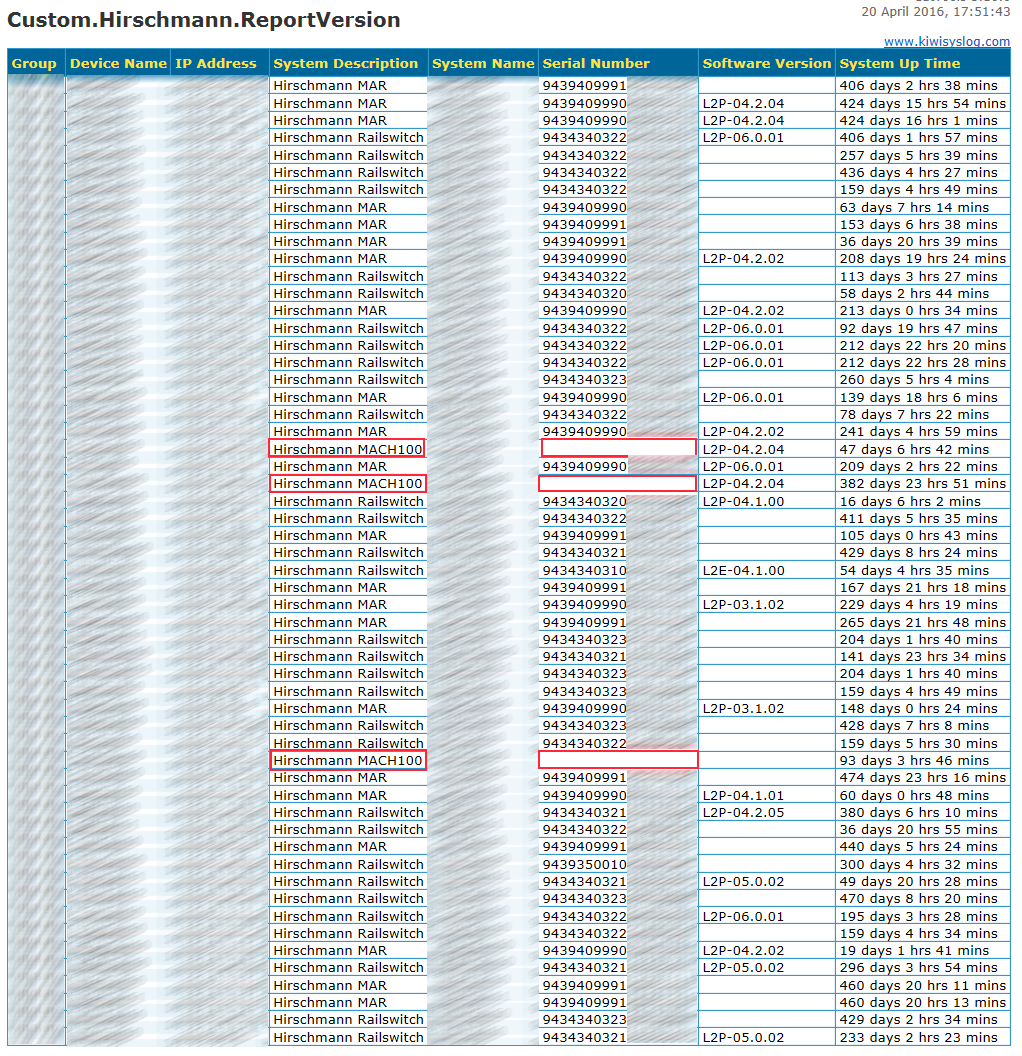This screenshot has height=1056, width=1022.
Task: Click software version L2P-04.1.00
Action: point(743,501)
